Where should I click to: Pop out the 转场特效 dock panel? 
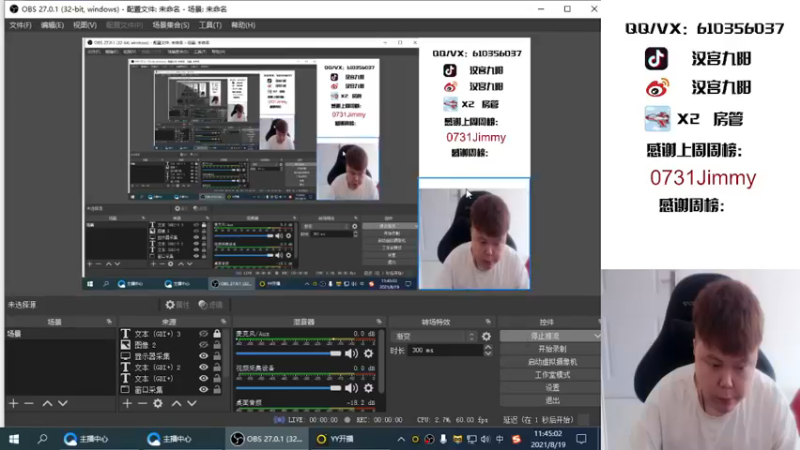click(x=488, y=322)
